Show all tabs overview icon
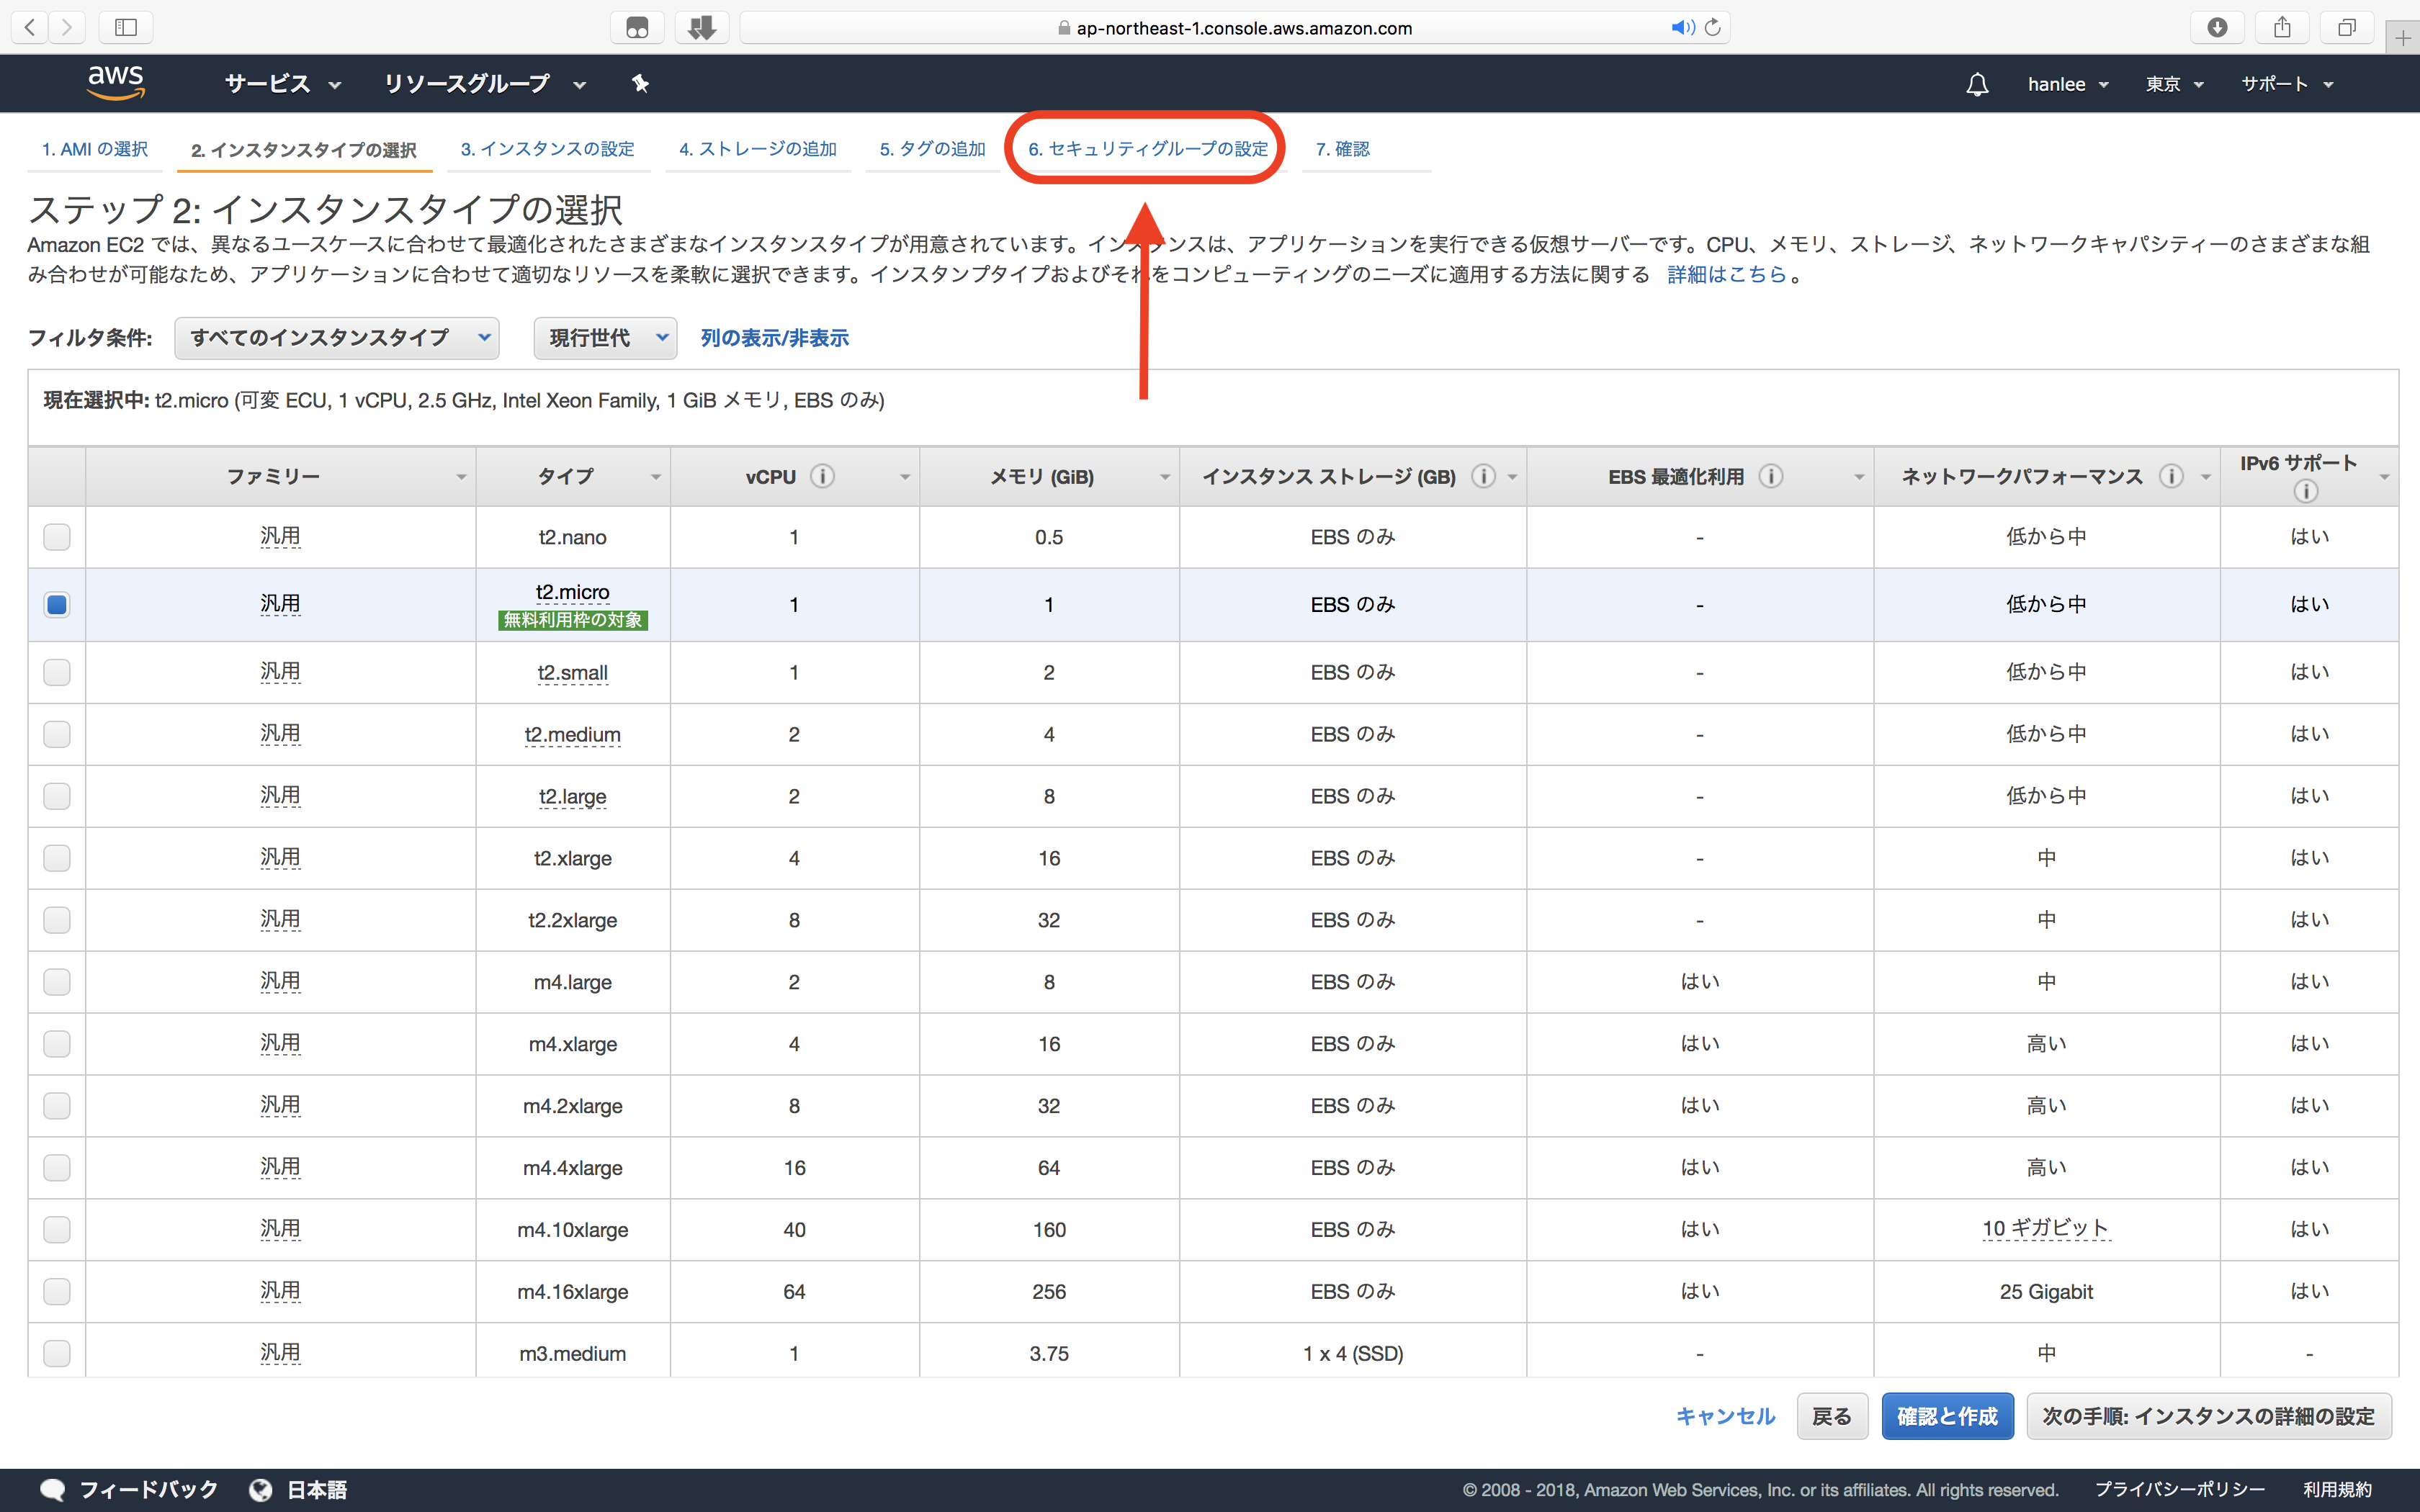 pyautogui.click(x=2347, y=27)
